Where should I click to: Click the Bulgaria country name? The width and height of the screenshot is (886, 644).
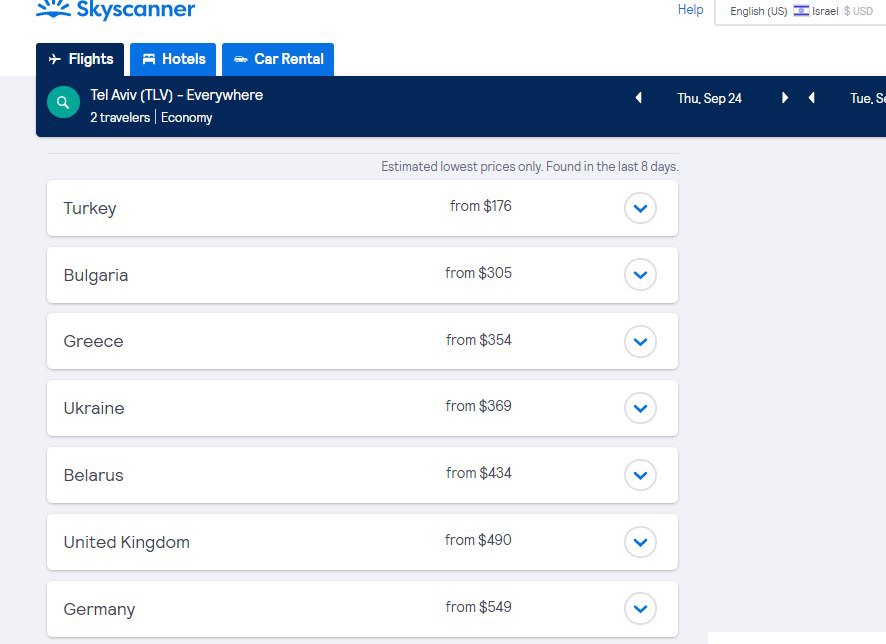[x=95, y=275]
